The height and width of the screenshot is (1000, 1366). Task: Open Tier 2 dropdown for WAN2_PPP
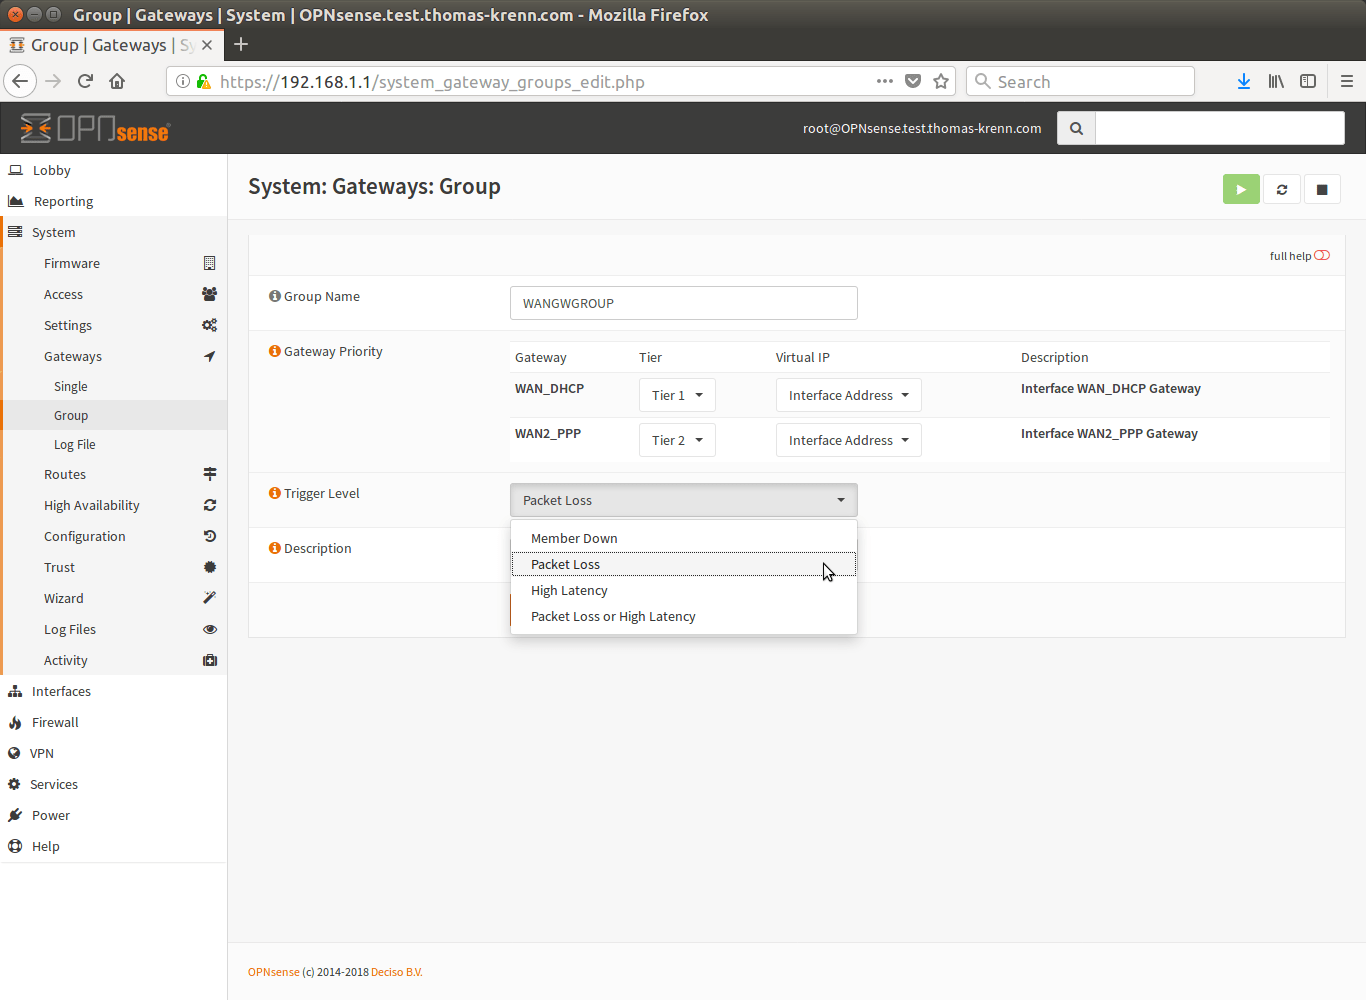click(x=677, y=440)
